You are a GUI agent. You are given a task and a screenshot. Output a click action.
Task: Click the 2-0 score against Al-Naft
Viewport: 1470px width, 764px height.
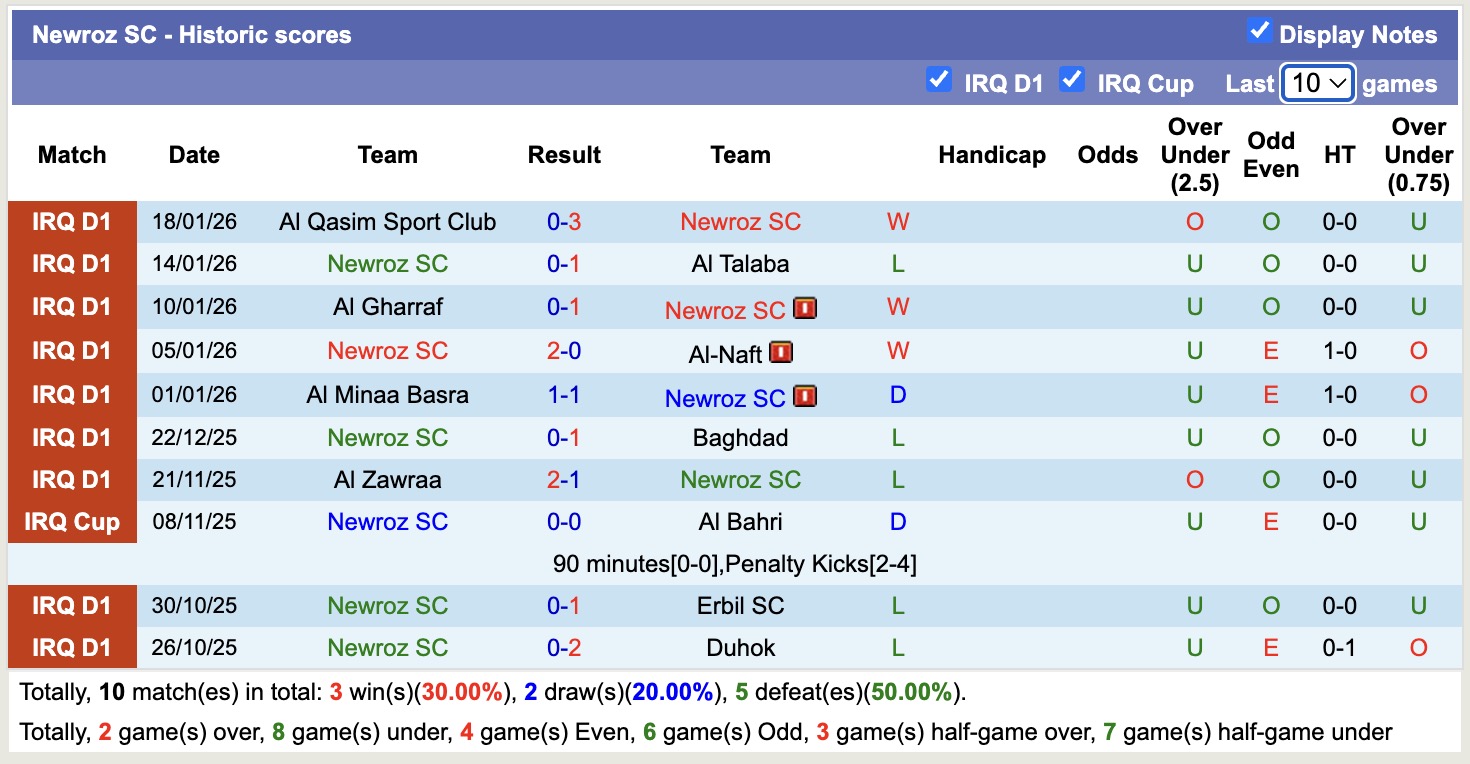564,351
